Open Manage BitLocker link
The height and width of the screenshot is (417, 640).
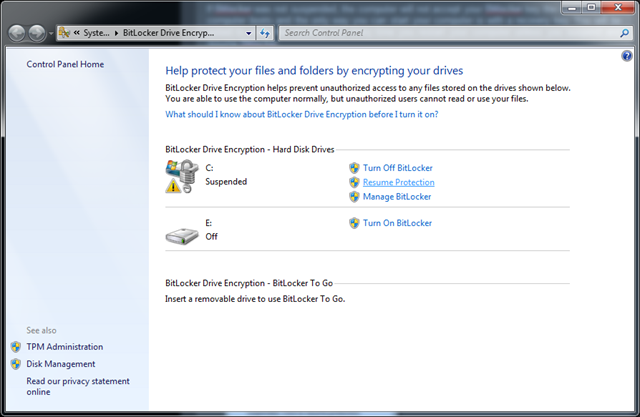pyautogui.click(x=397, y=197)
